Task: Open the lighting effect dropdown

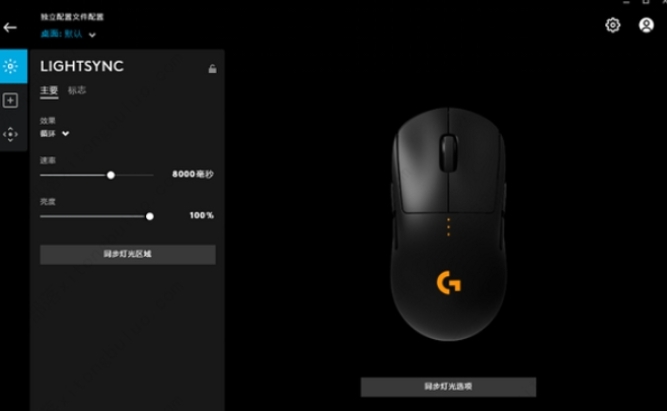Action: coord(54,134)
